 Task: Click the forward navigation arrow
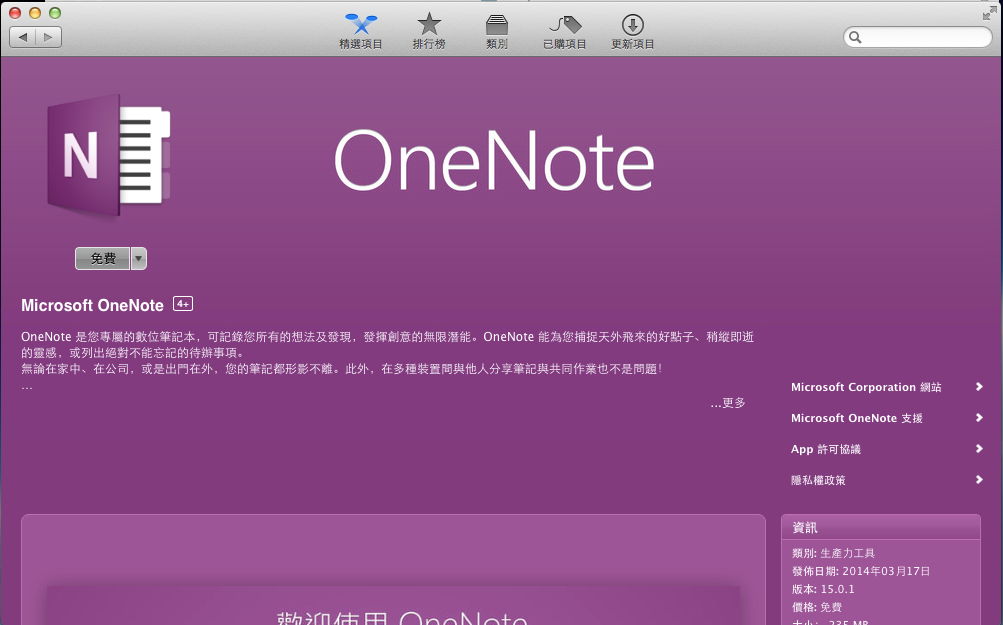[47, 36]
